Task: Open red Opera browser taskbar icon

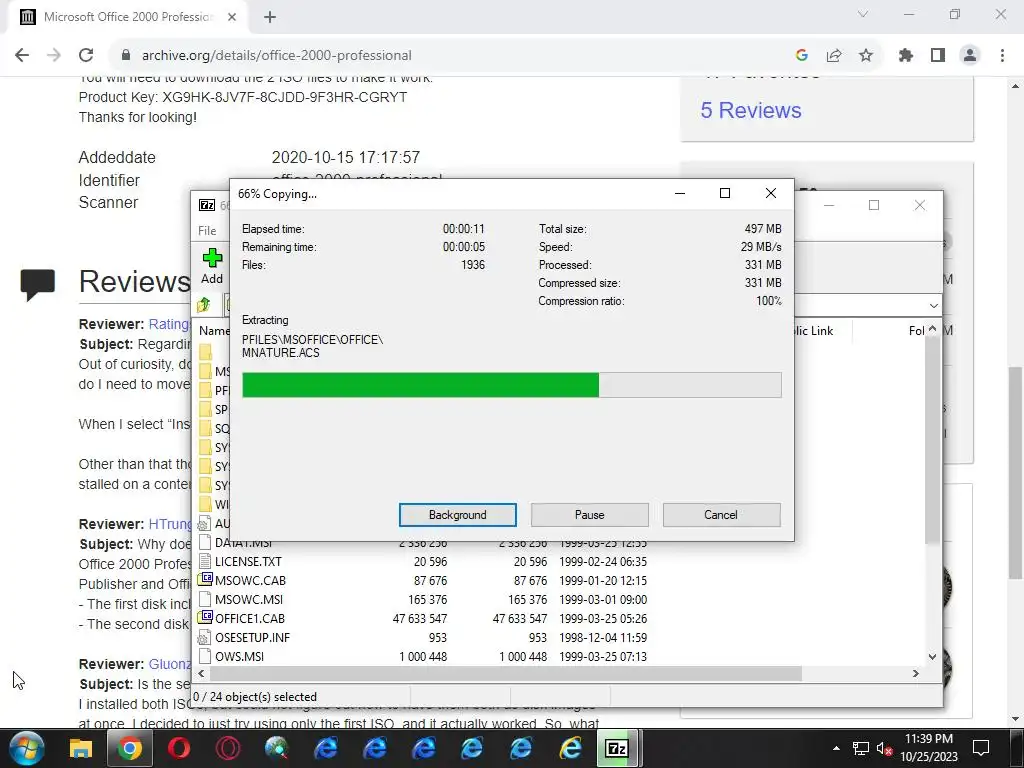Action: coord(178,748)
